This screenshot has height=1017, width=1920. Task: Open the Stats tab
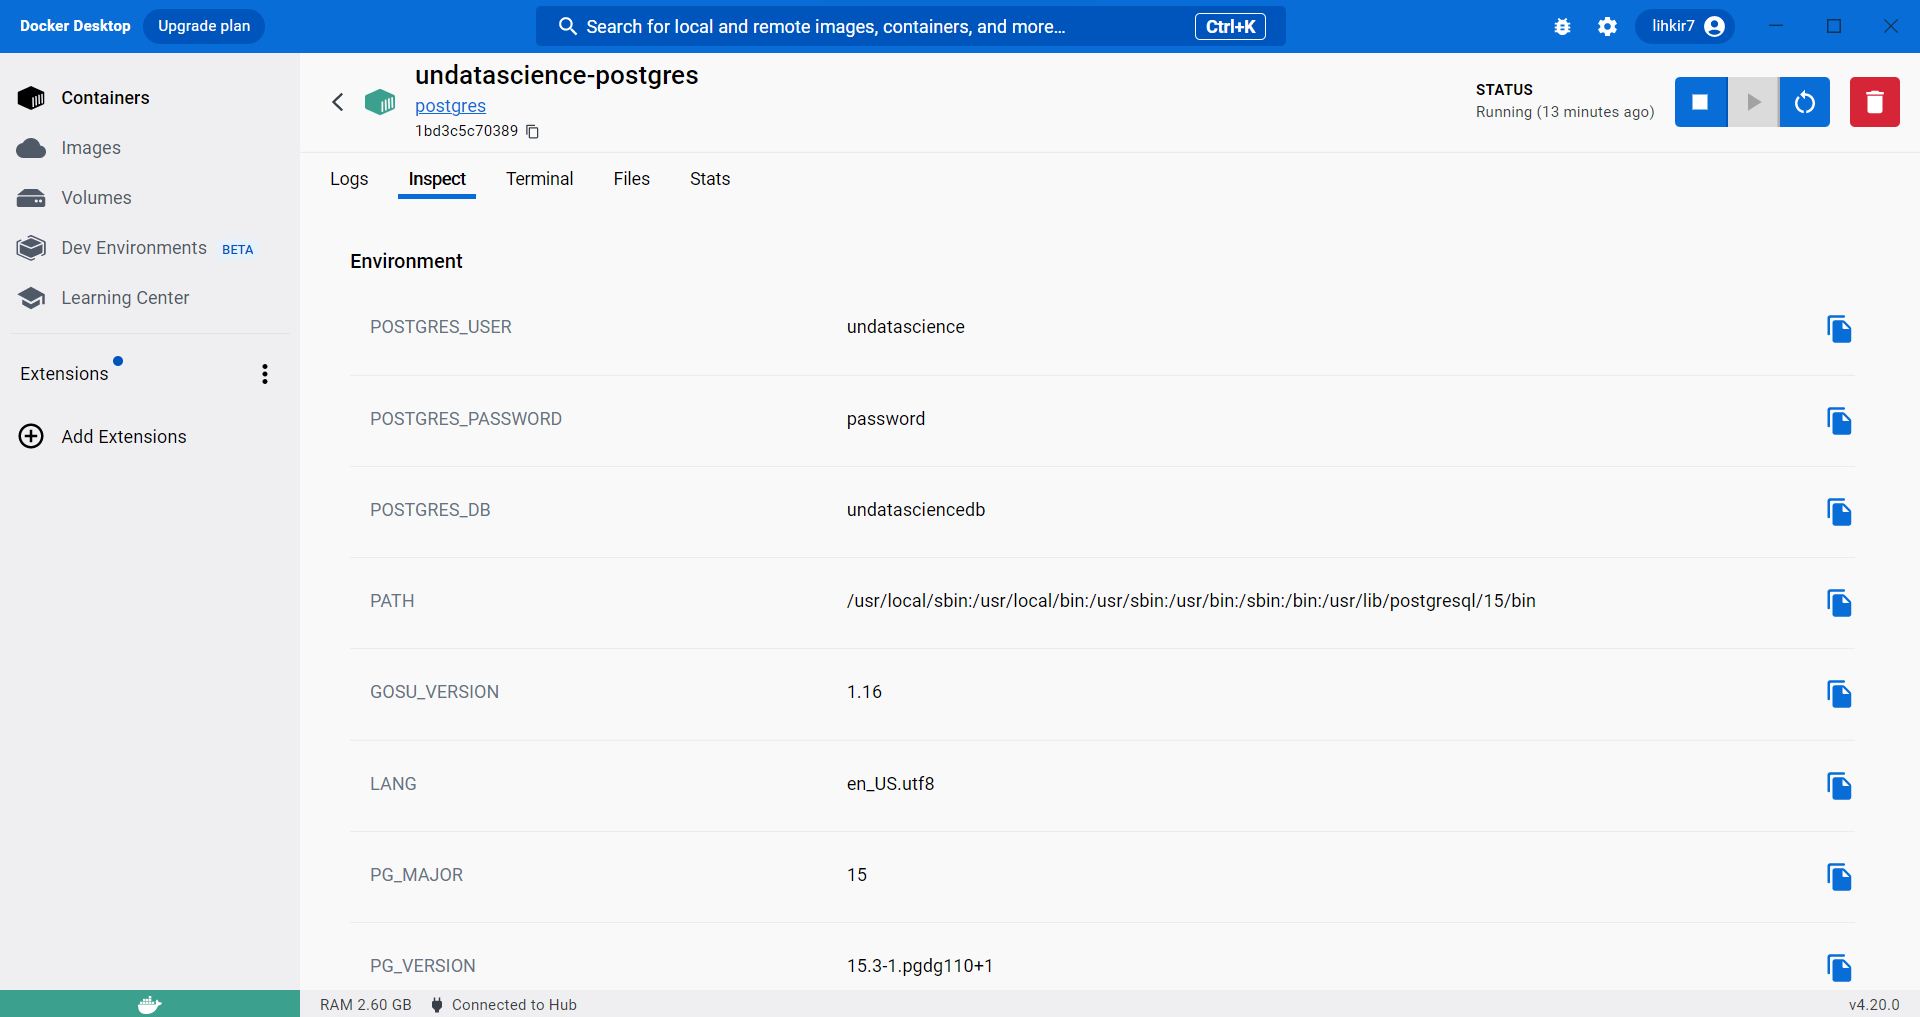(x=710, y=179)
